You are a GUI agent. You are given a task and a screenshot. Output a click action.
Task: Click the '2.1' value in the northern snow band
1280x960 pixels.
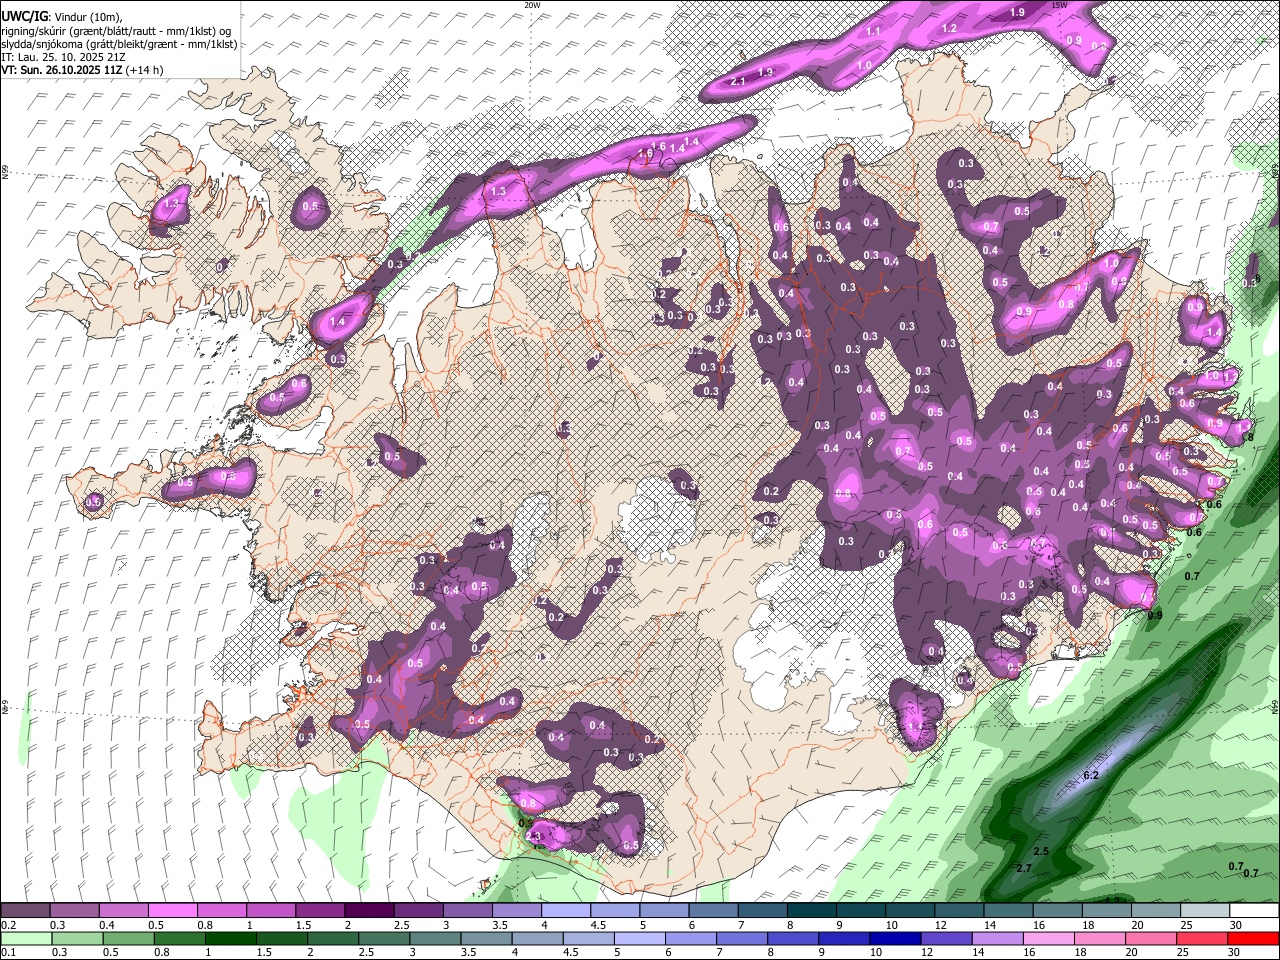tap(740, 80)
